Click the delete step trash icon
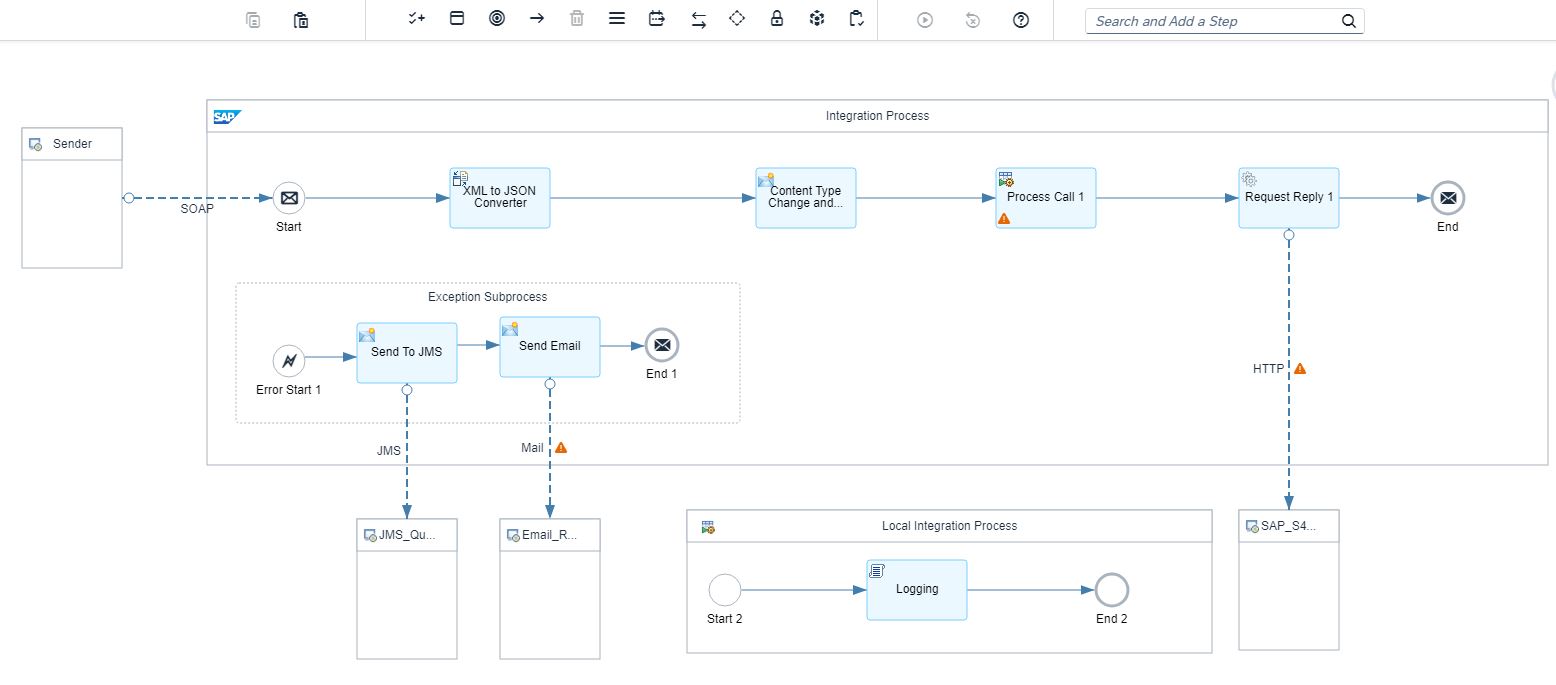Image resolution: width=1556 pixels, height=685 pixels. (x=576, y=18)
